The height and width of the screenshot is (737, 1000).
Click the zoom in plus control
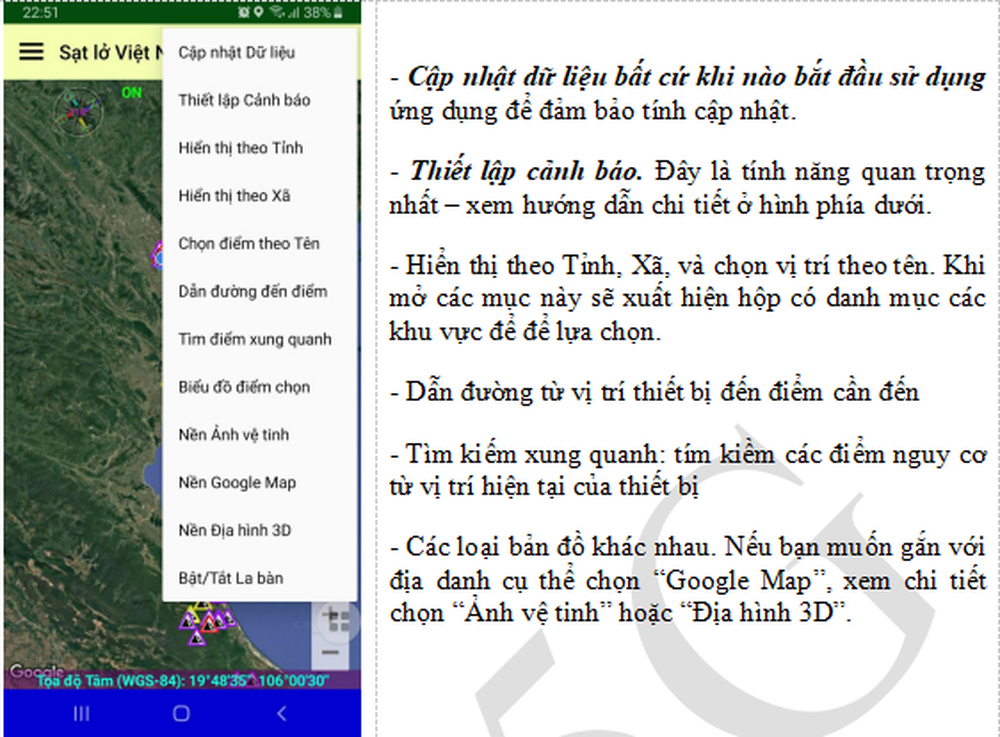(330, 614)
